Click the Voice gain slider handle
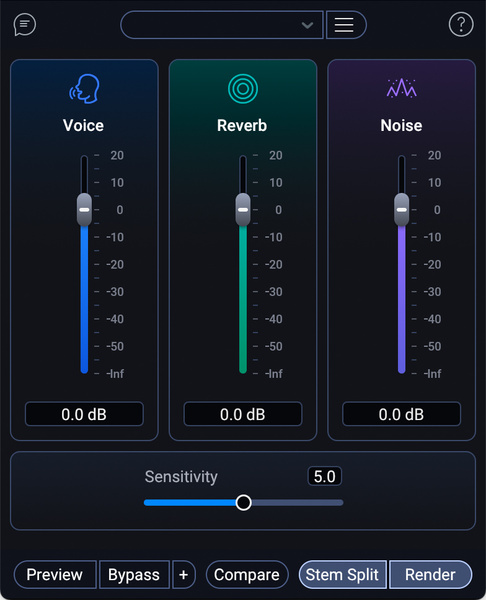486x600 pixels. [x=84, y=210]
